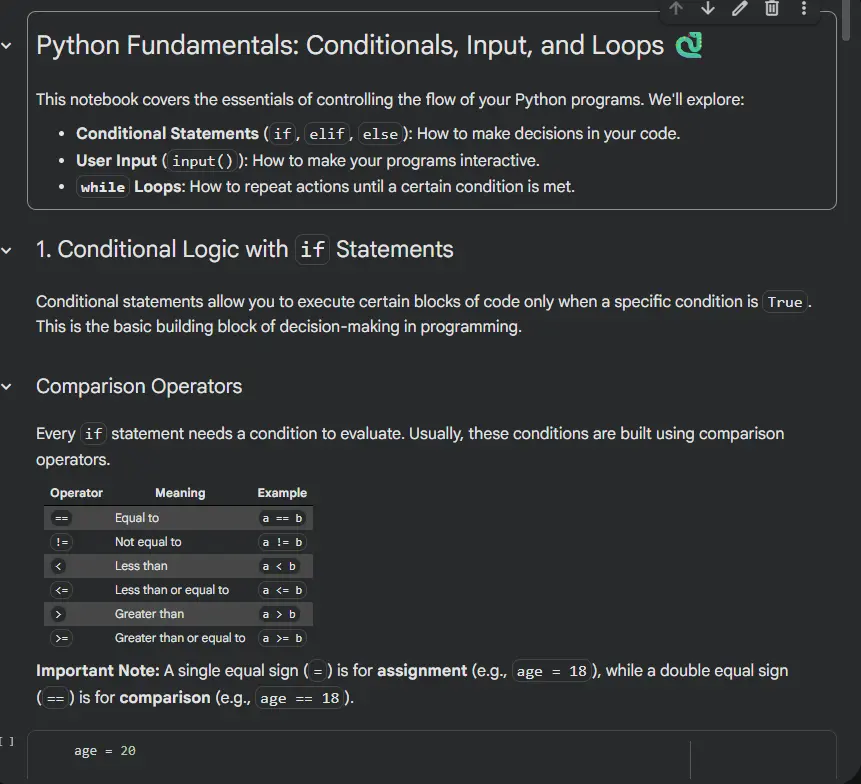Click the Colab icon beside the notebook title

coord(688,45)
